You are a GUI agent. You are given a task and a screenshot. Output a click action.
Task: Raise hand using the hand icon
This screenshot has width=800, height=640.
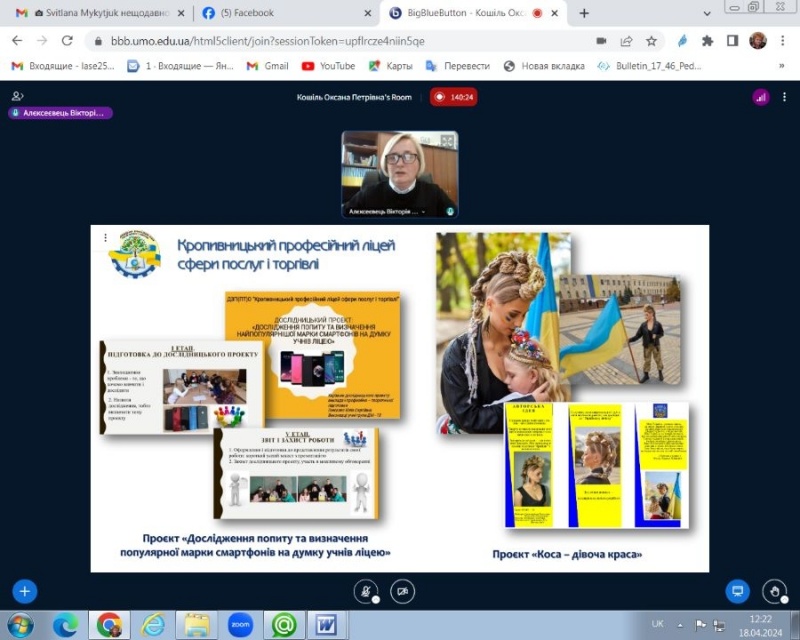point(774,590)
